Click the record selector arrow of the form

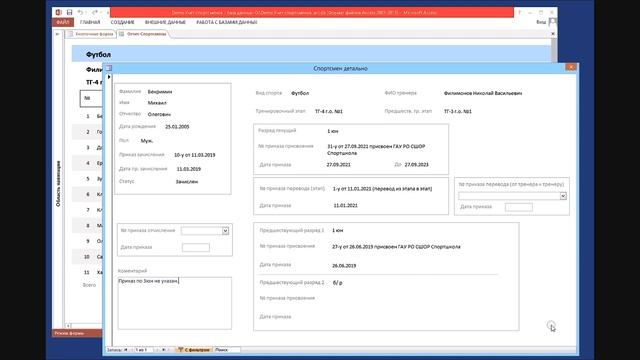[109, 77]
